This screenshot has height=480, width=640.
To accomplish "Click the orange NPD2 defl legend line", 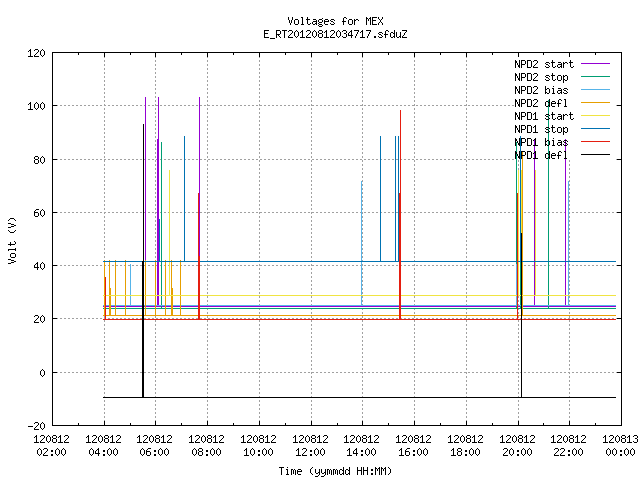I will 595,102.
